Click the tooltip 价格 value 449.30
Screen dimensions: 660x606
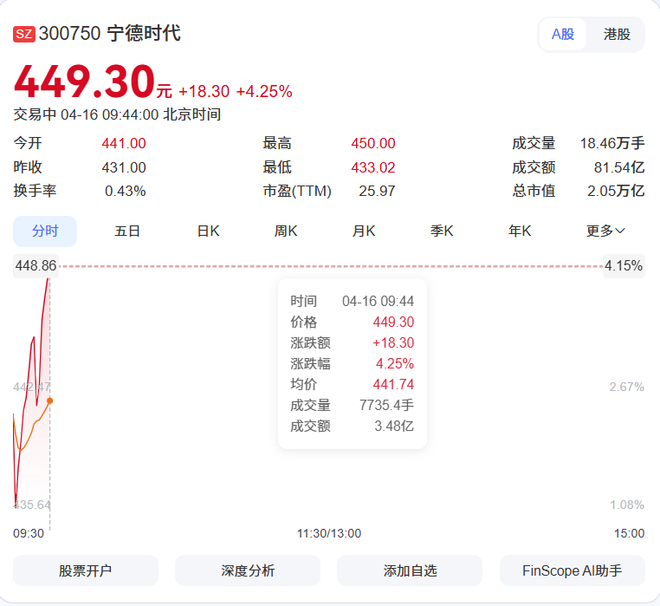point(393,322)
